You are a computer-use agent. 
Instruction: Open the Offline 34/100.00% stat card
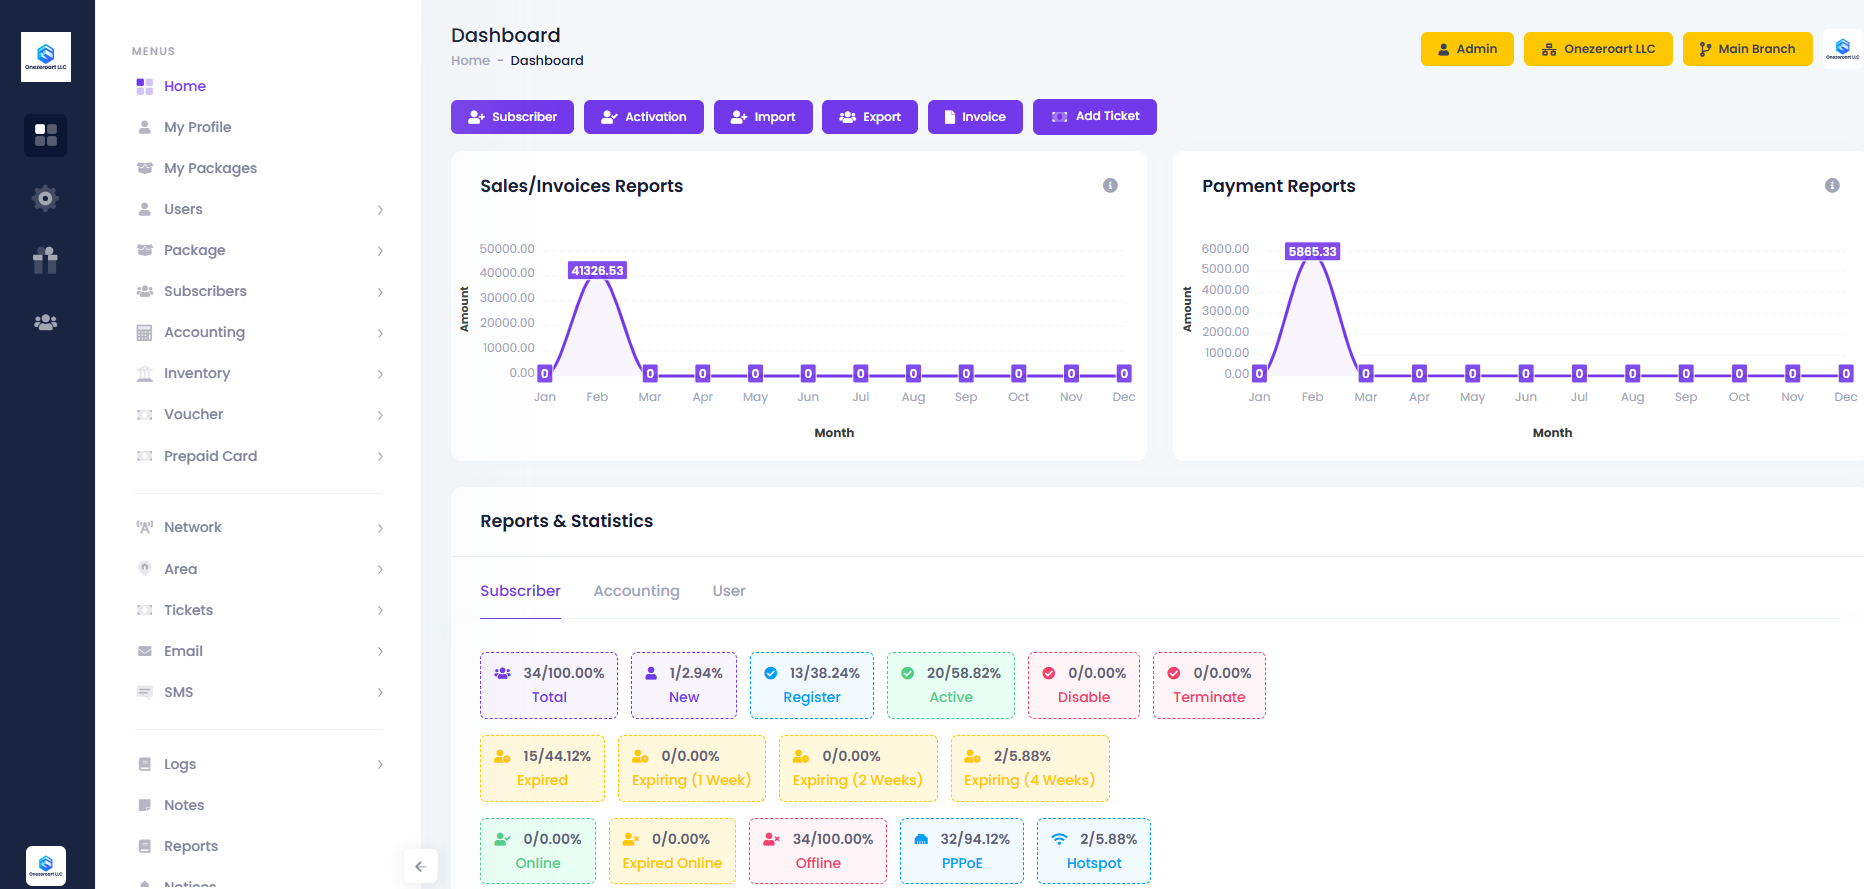[818, 851]
